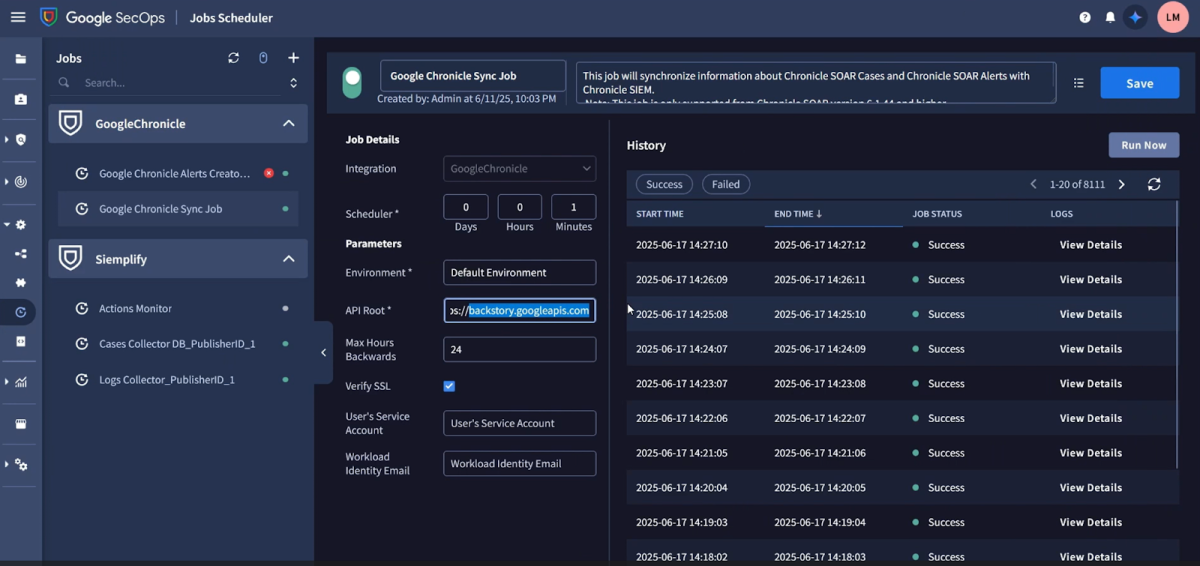Viewport: 1200px width, 566px height.
Task: Refresh the Jobs list
Action: point(234,58)
